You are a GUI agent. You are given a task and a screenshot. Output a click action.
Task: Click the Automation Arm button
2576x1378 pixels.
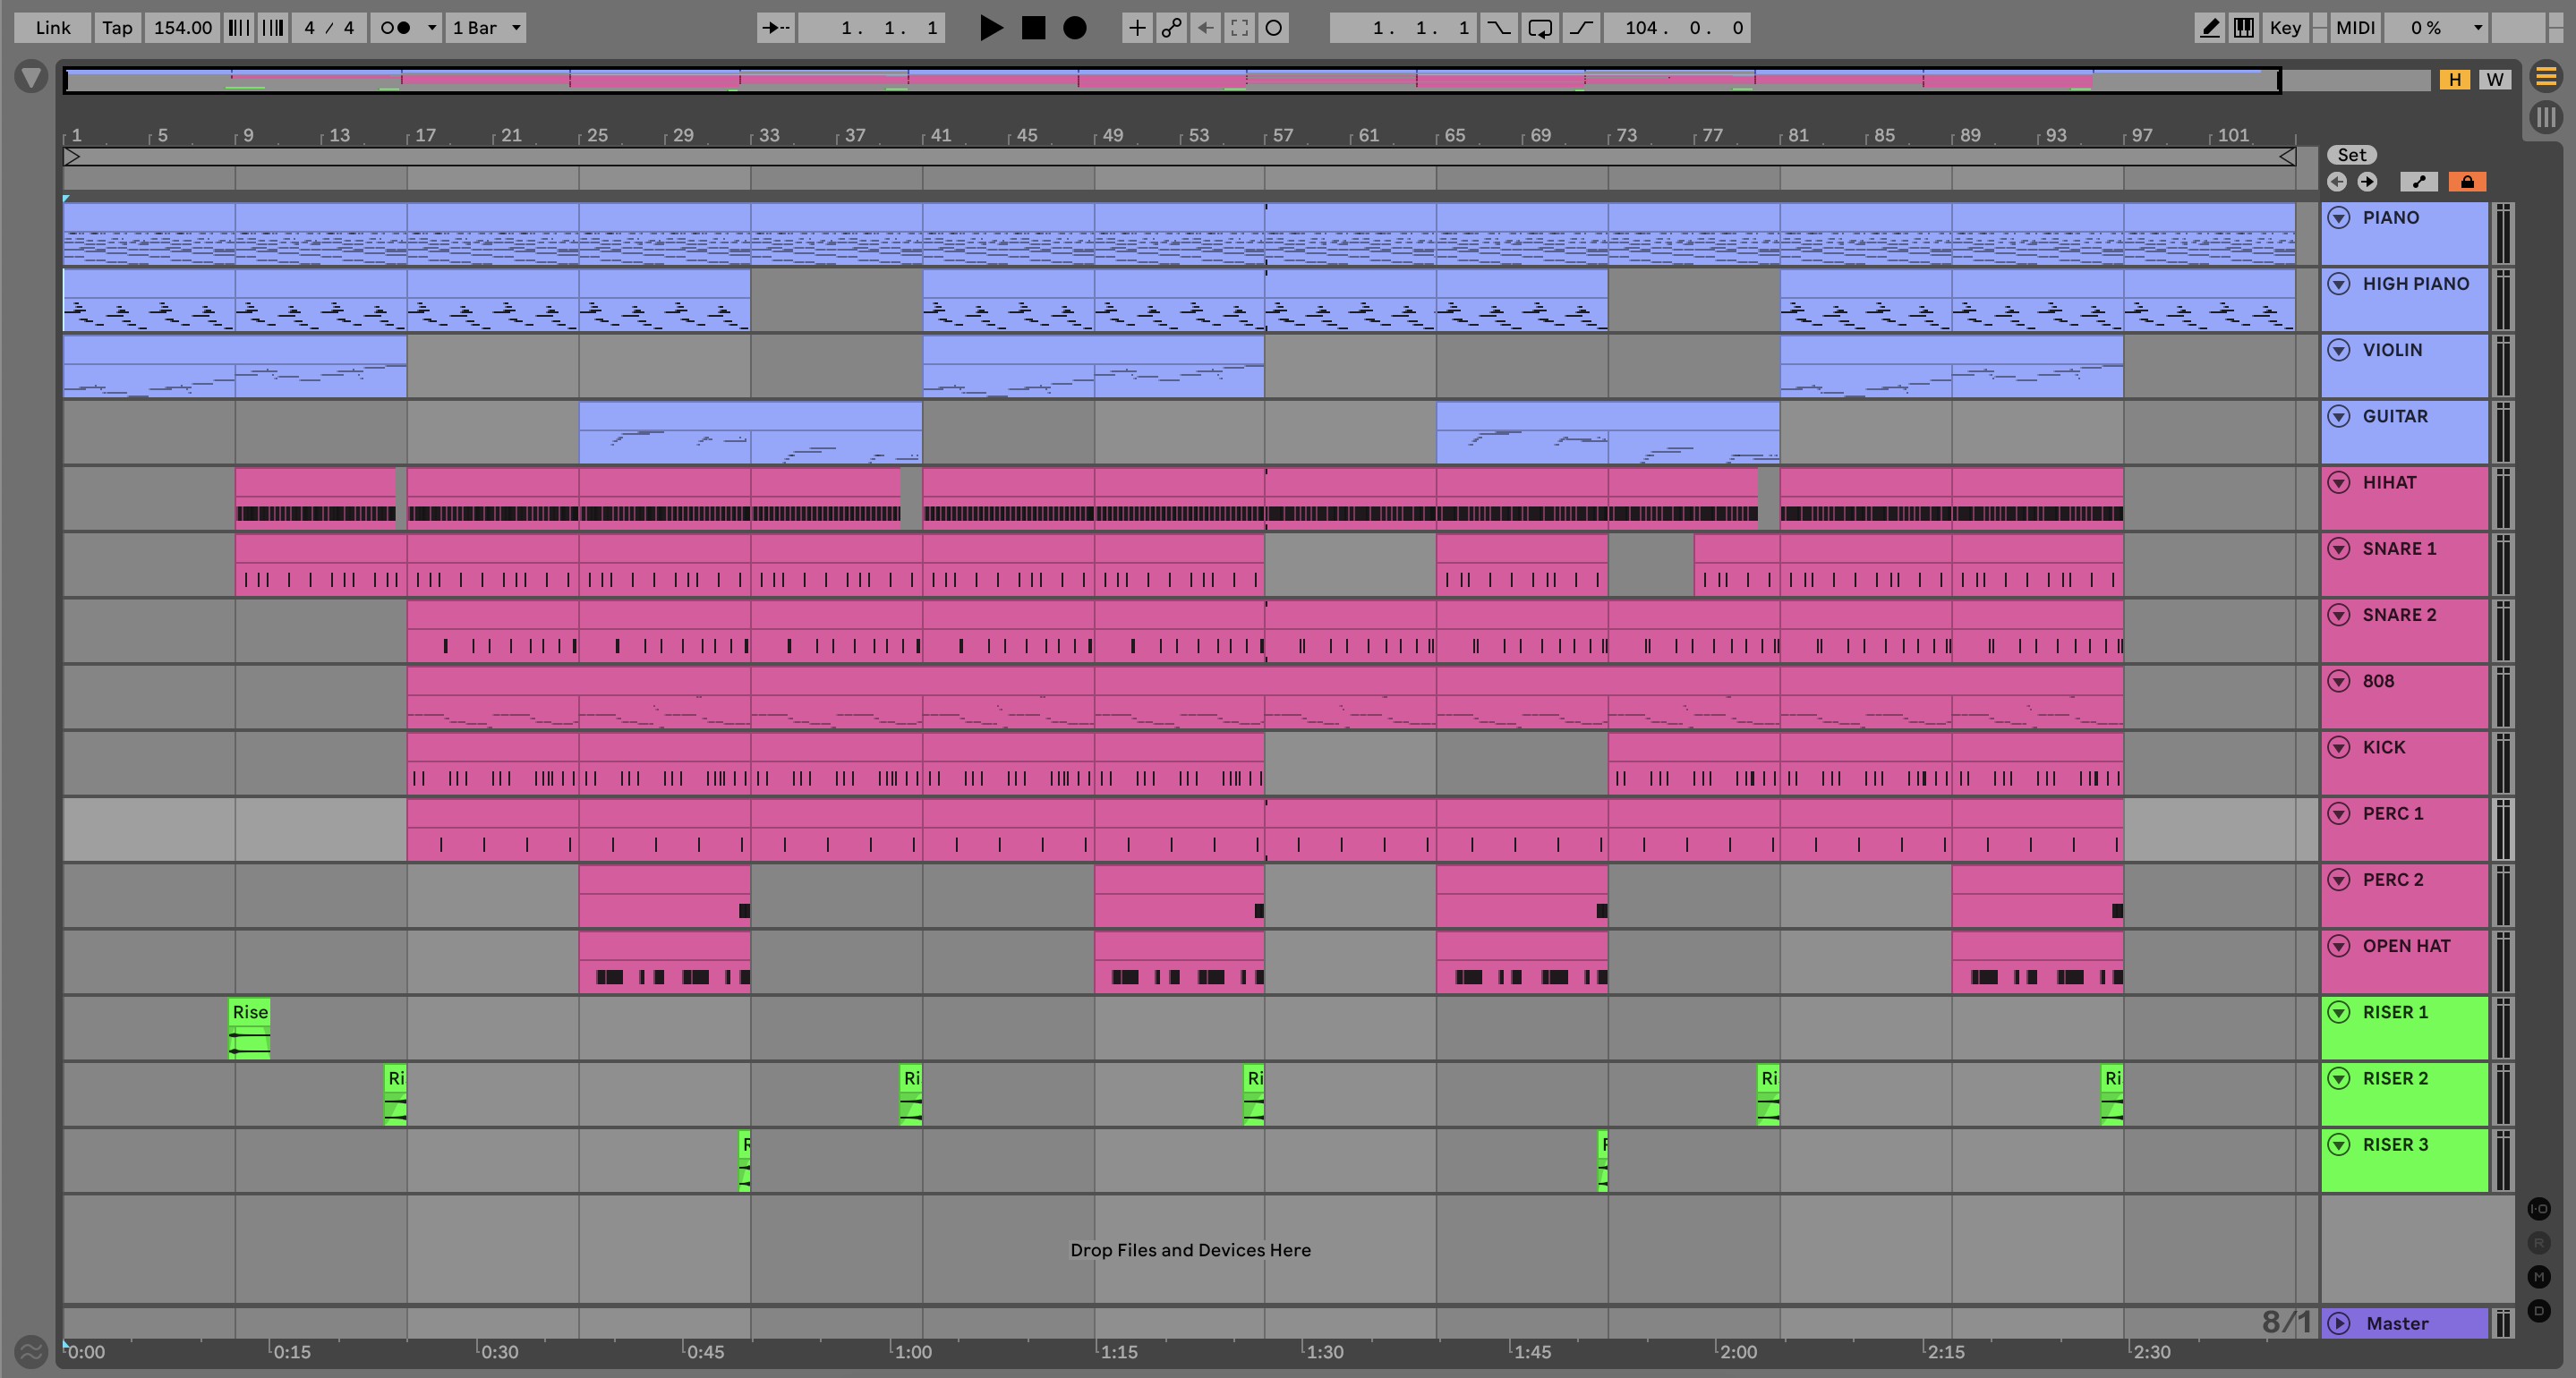[x=1171, y=28]
